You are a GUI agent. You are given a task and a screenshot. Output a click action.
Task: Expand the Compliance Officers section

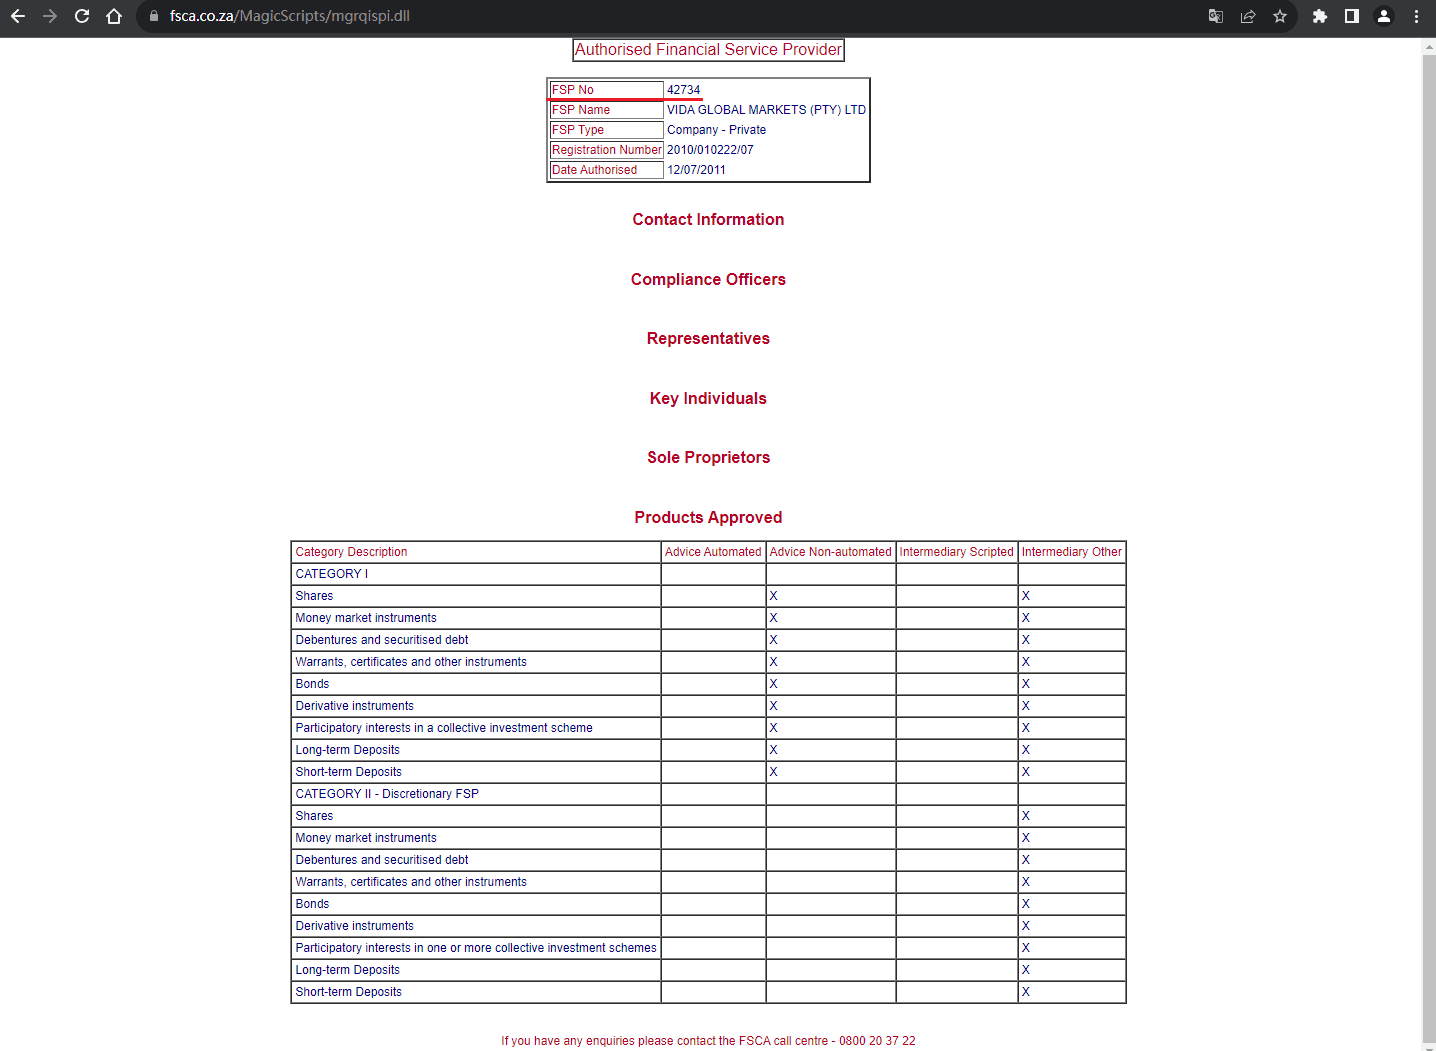pyautogui.click(x=708, y=280)
